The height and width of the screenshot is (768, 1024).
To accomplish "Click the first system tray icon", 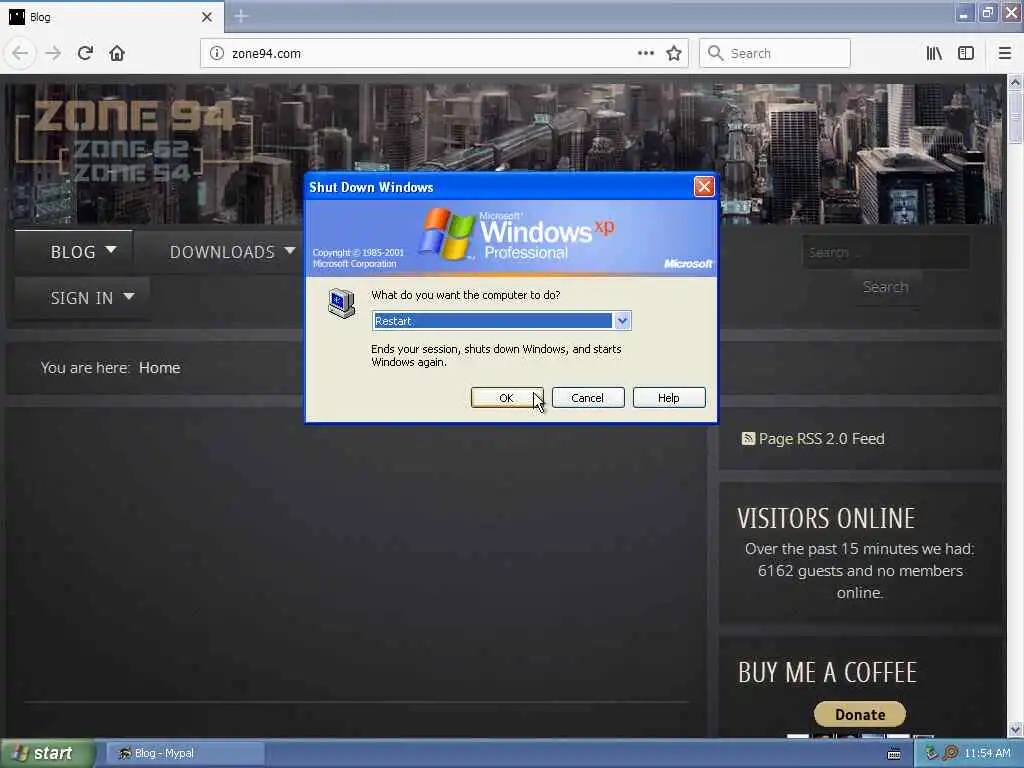I will [931, 753].
